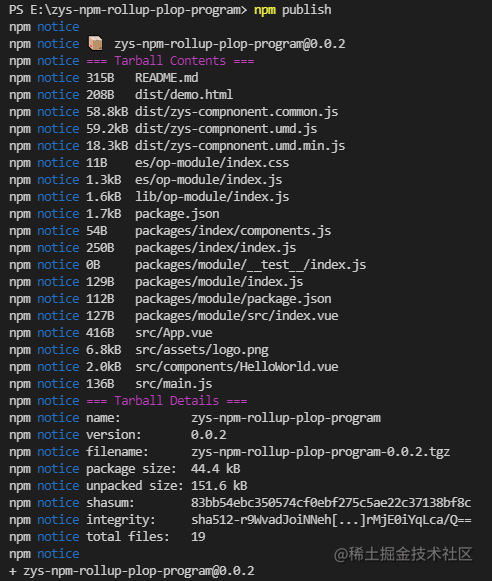Click the size value '315B'

coord(100,77)
